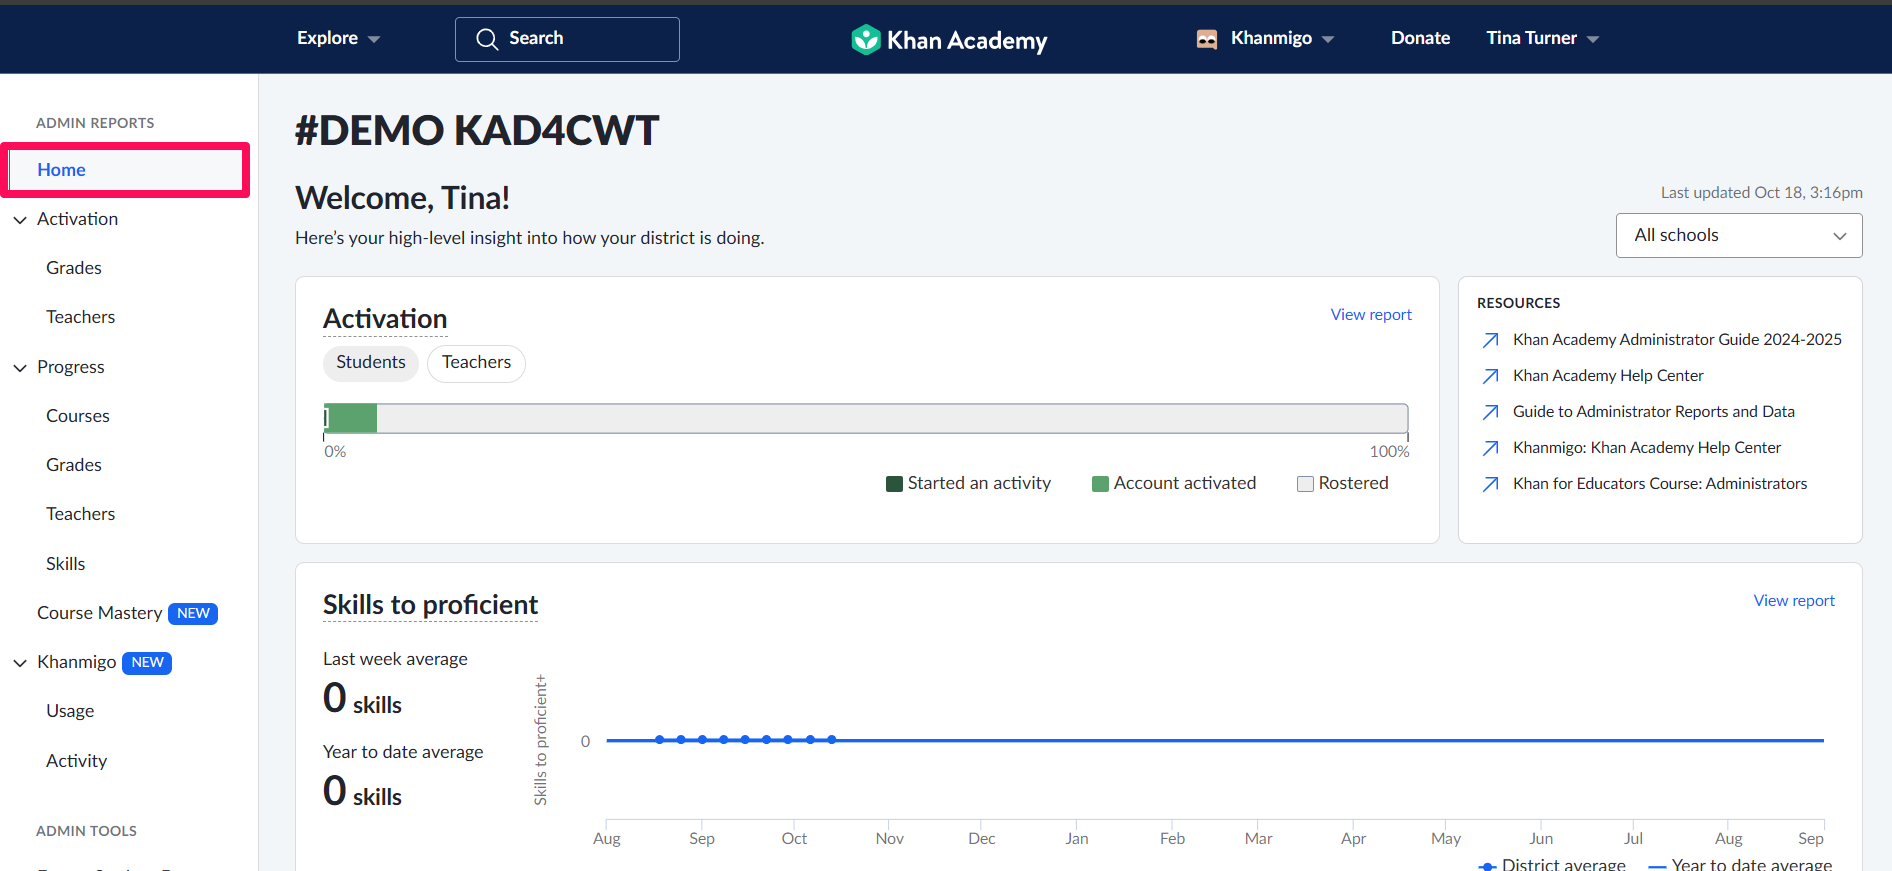Click the last data point on the Skills chart line
1892x871 pixels.
point(832,740)
